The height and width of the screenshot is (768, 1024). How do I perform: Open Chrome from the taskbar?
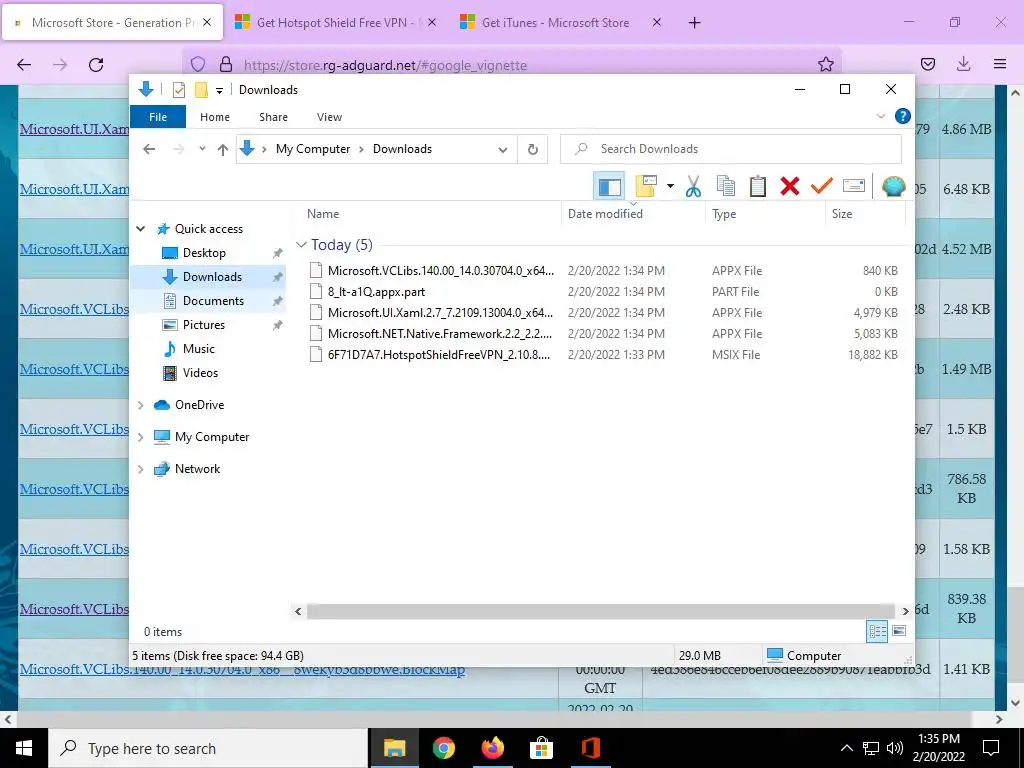click(x=443, y=748)
